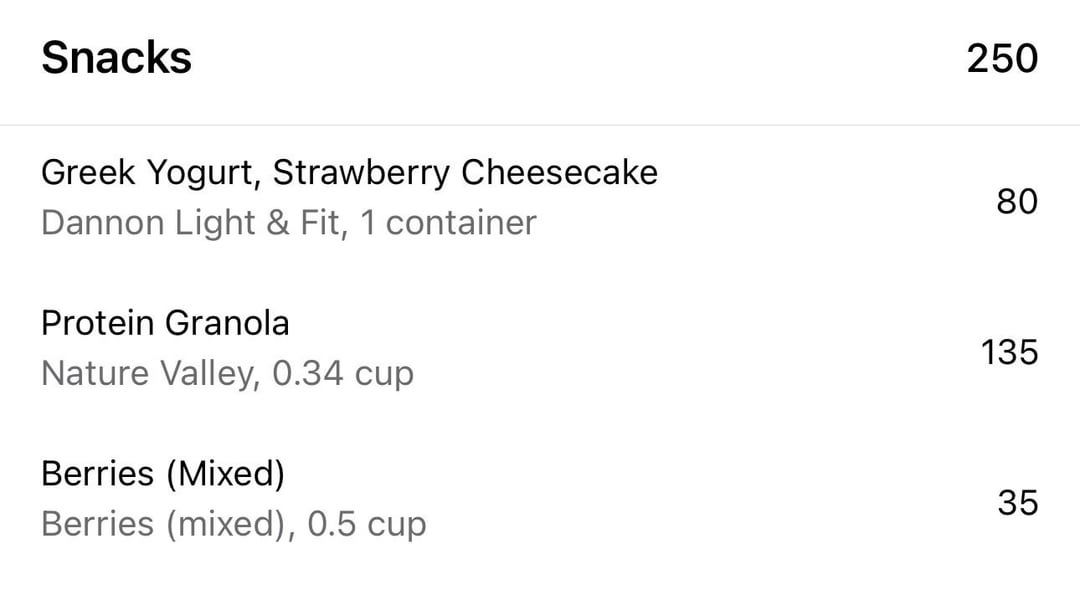
Task: Select the 80 calorie value for yogurt
Action: coord(1017,201)
